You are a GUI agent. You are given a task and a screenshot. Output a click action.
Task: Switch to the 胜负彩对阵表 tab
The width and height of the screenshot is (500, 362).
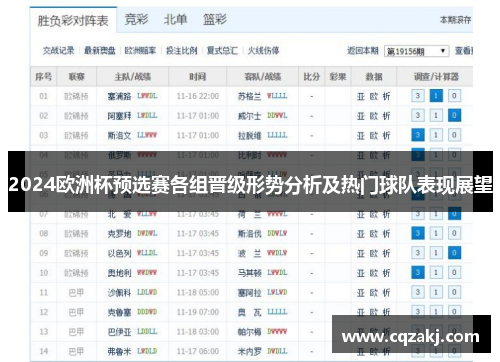73,21
